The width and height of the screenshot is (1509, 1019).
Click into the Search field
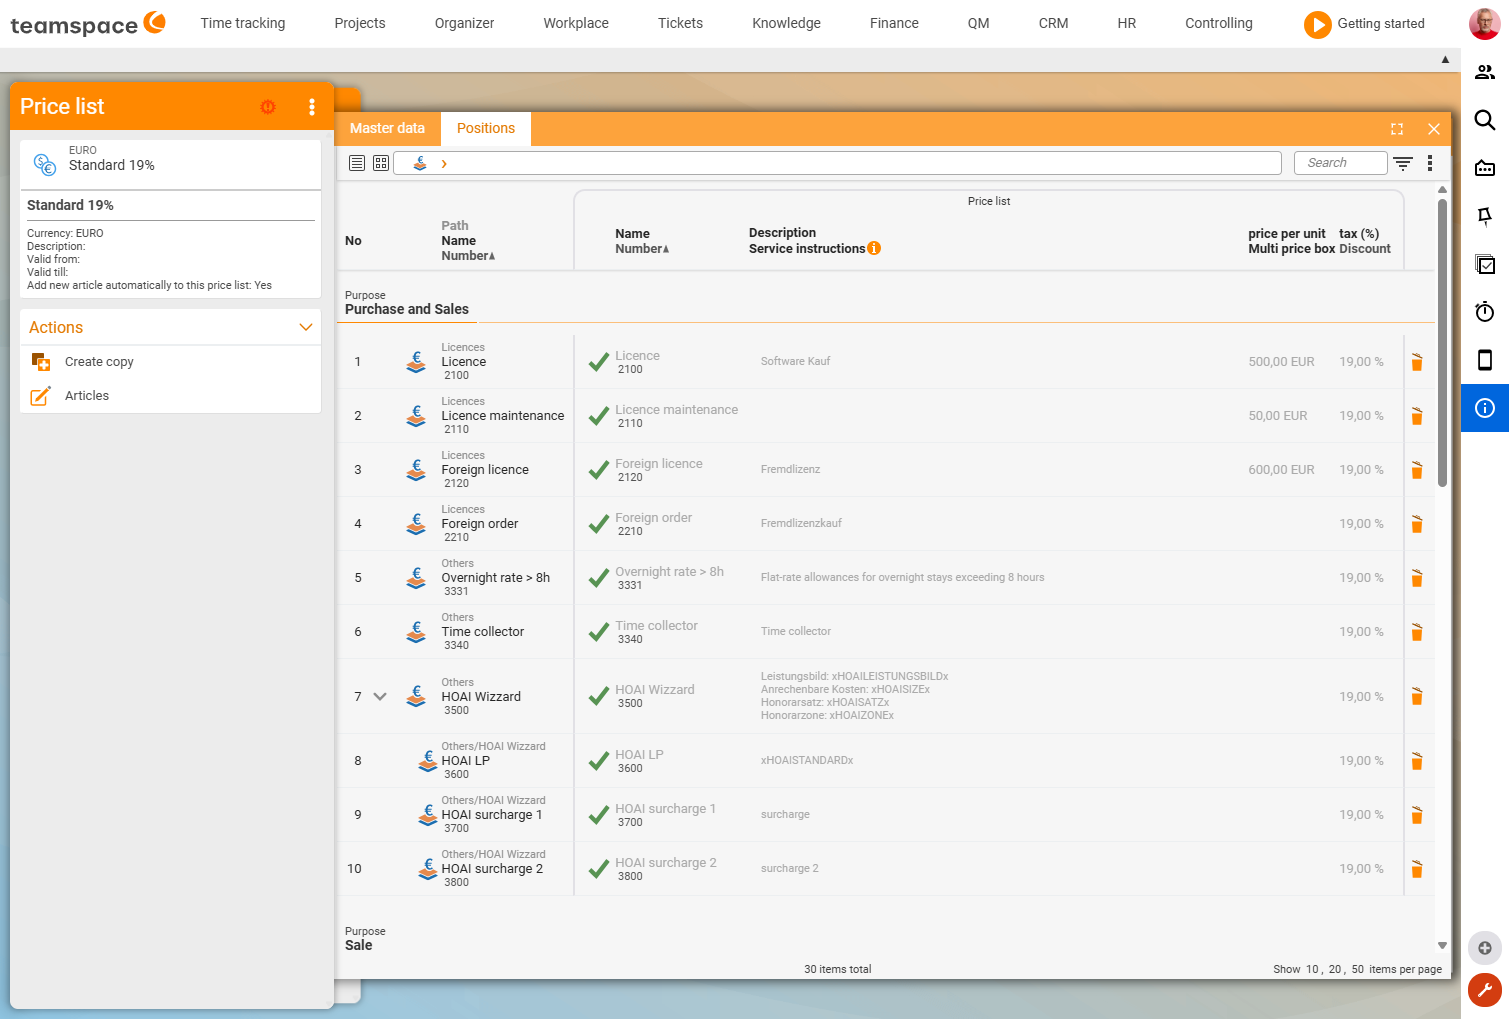(1340, 163)
